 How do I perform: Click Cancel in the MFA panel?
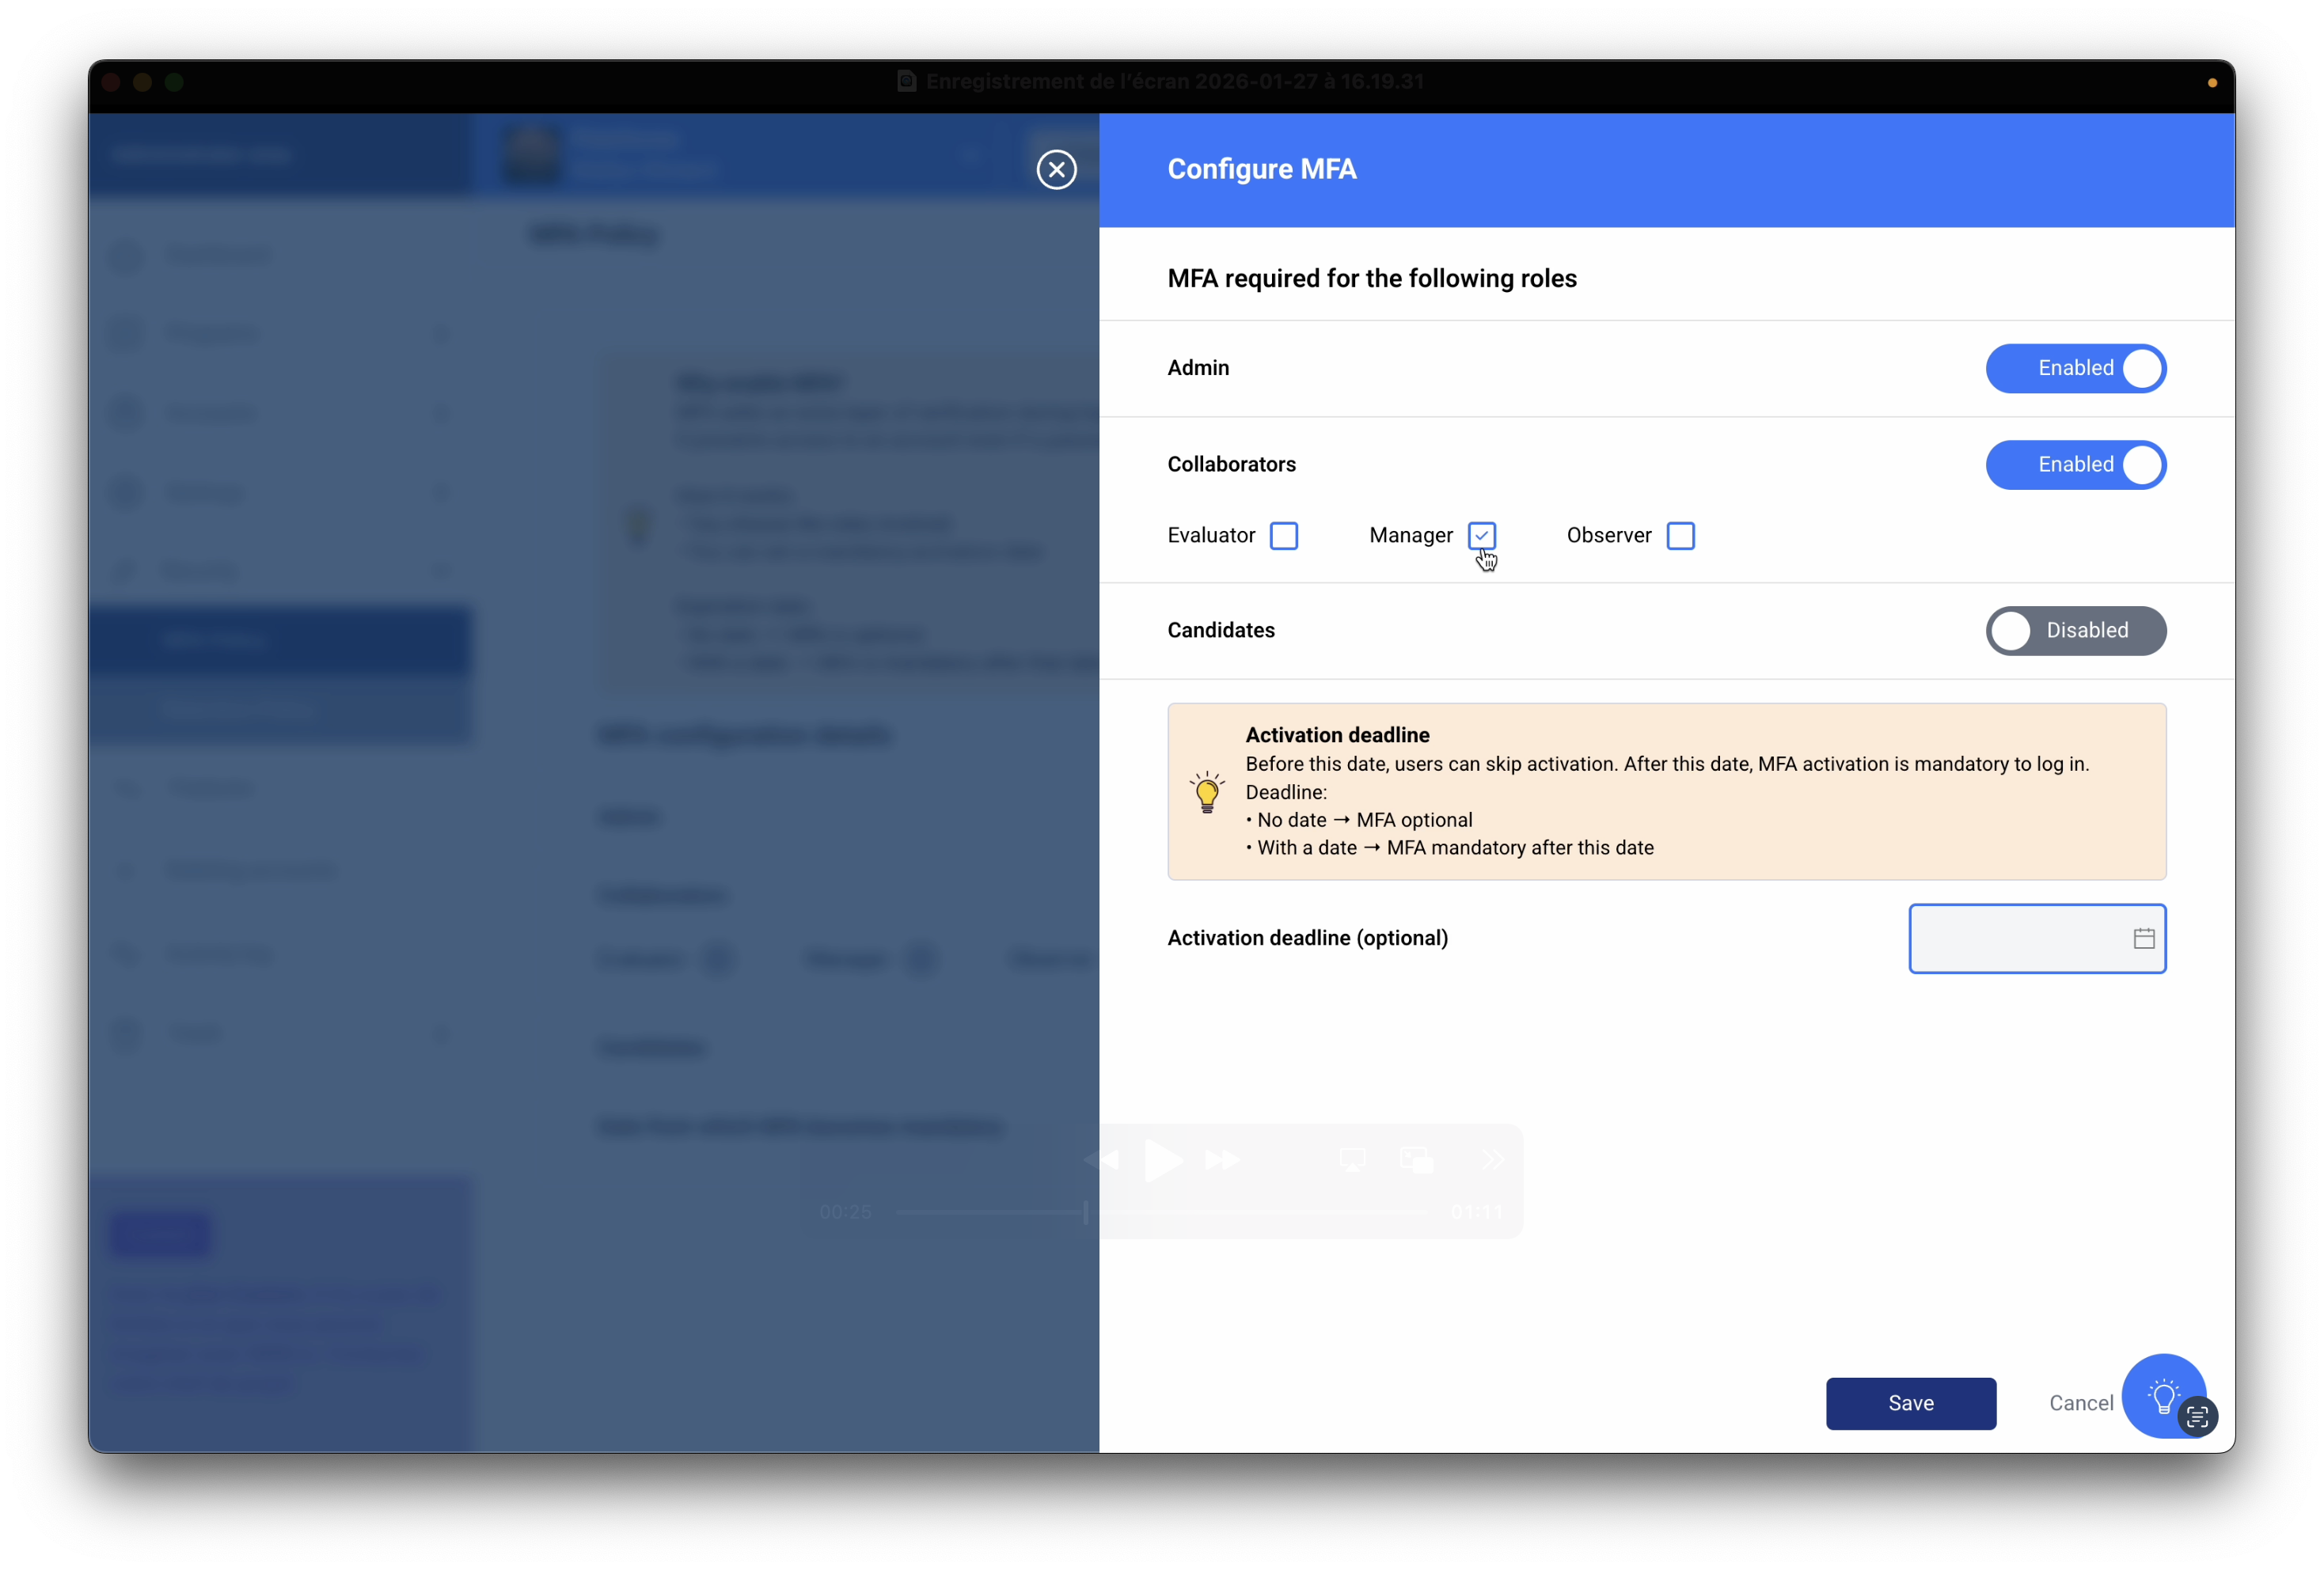[2080, 1403]
